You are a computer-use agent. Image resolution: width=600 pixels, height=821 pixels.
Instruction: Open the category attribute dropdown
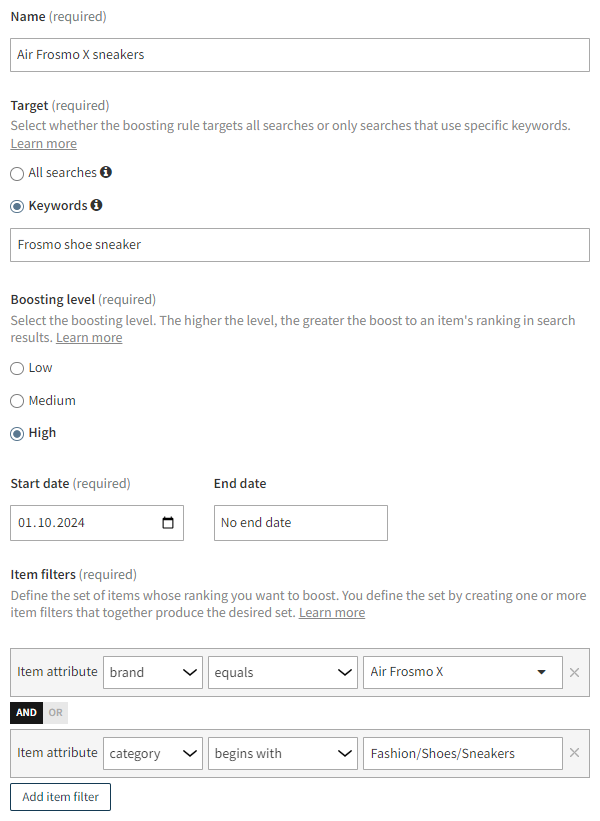(153, 753)
